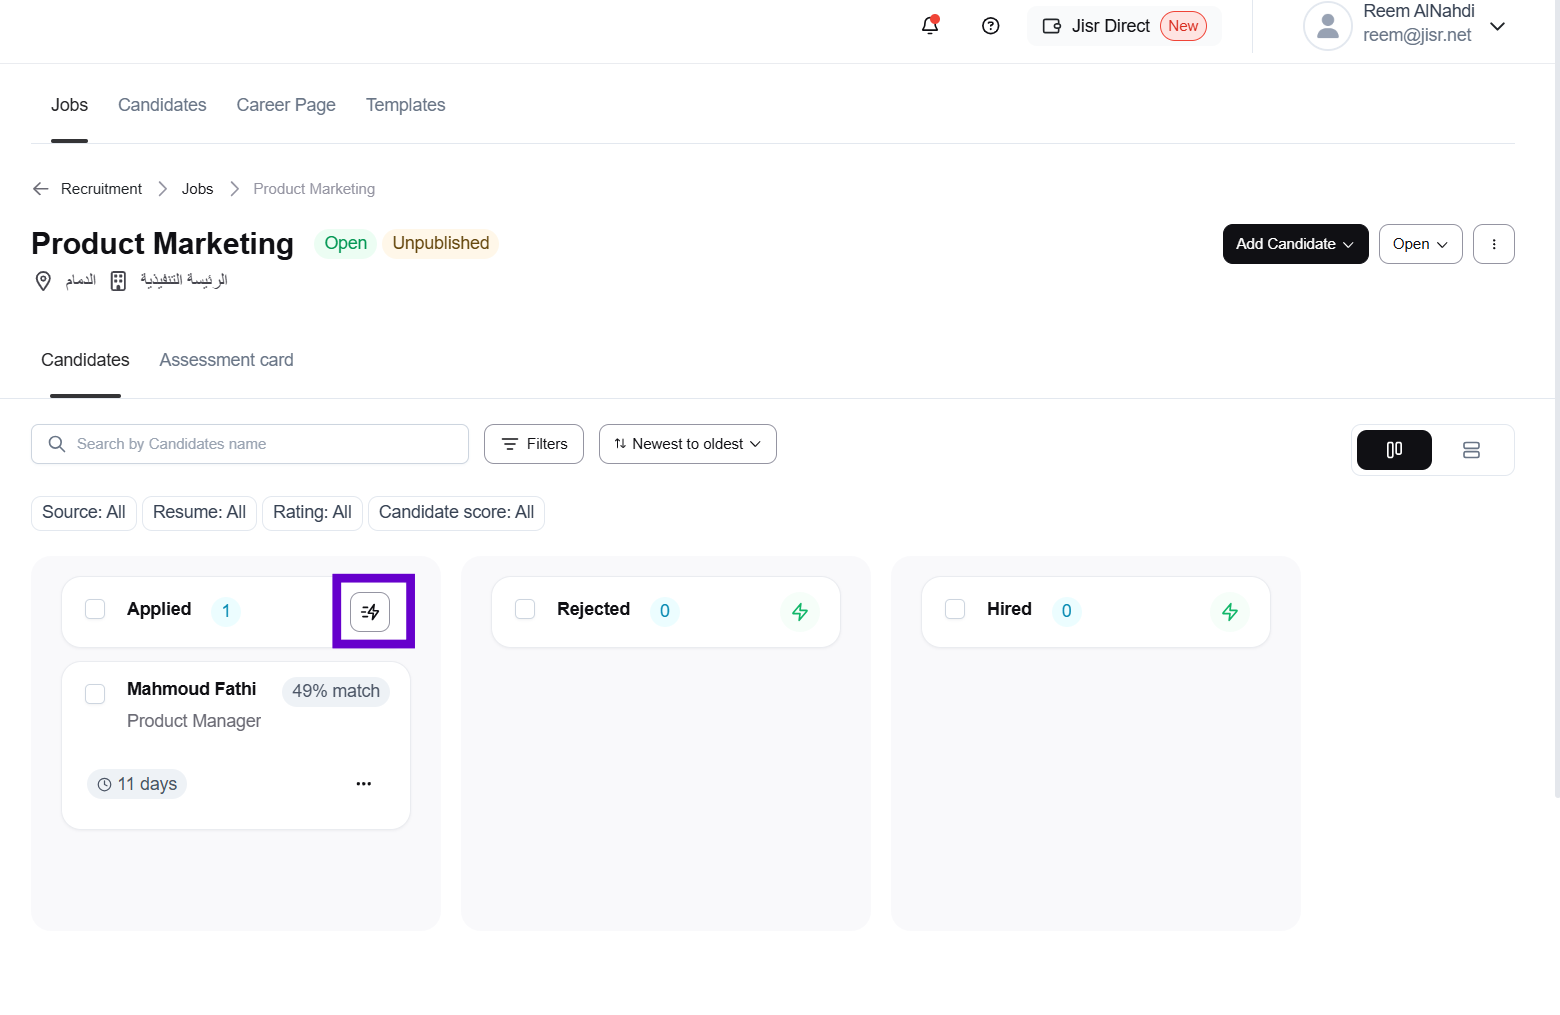Expand the Add Candidate dropdown
The width and height of the screenshot is (1560, 1015).
click(x=1295, y=244)
